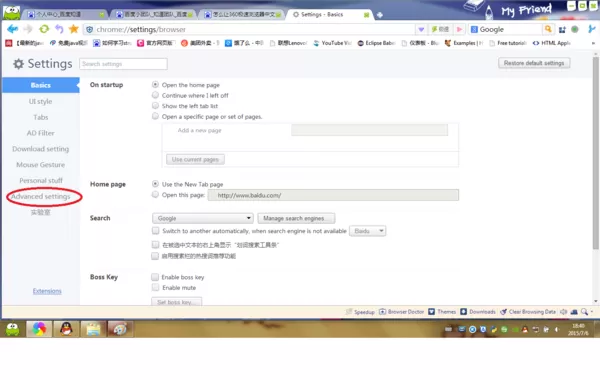The height and width of the screenshot is (380, 600).
Task: Select the Basics settings section
Action: pyautogui.click(x=41, y=85)
